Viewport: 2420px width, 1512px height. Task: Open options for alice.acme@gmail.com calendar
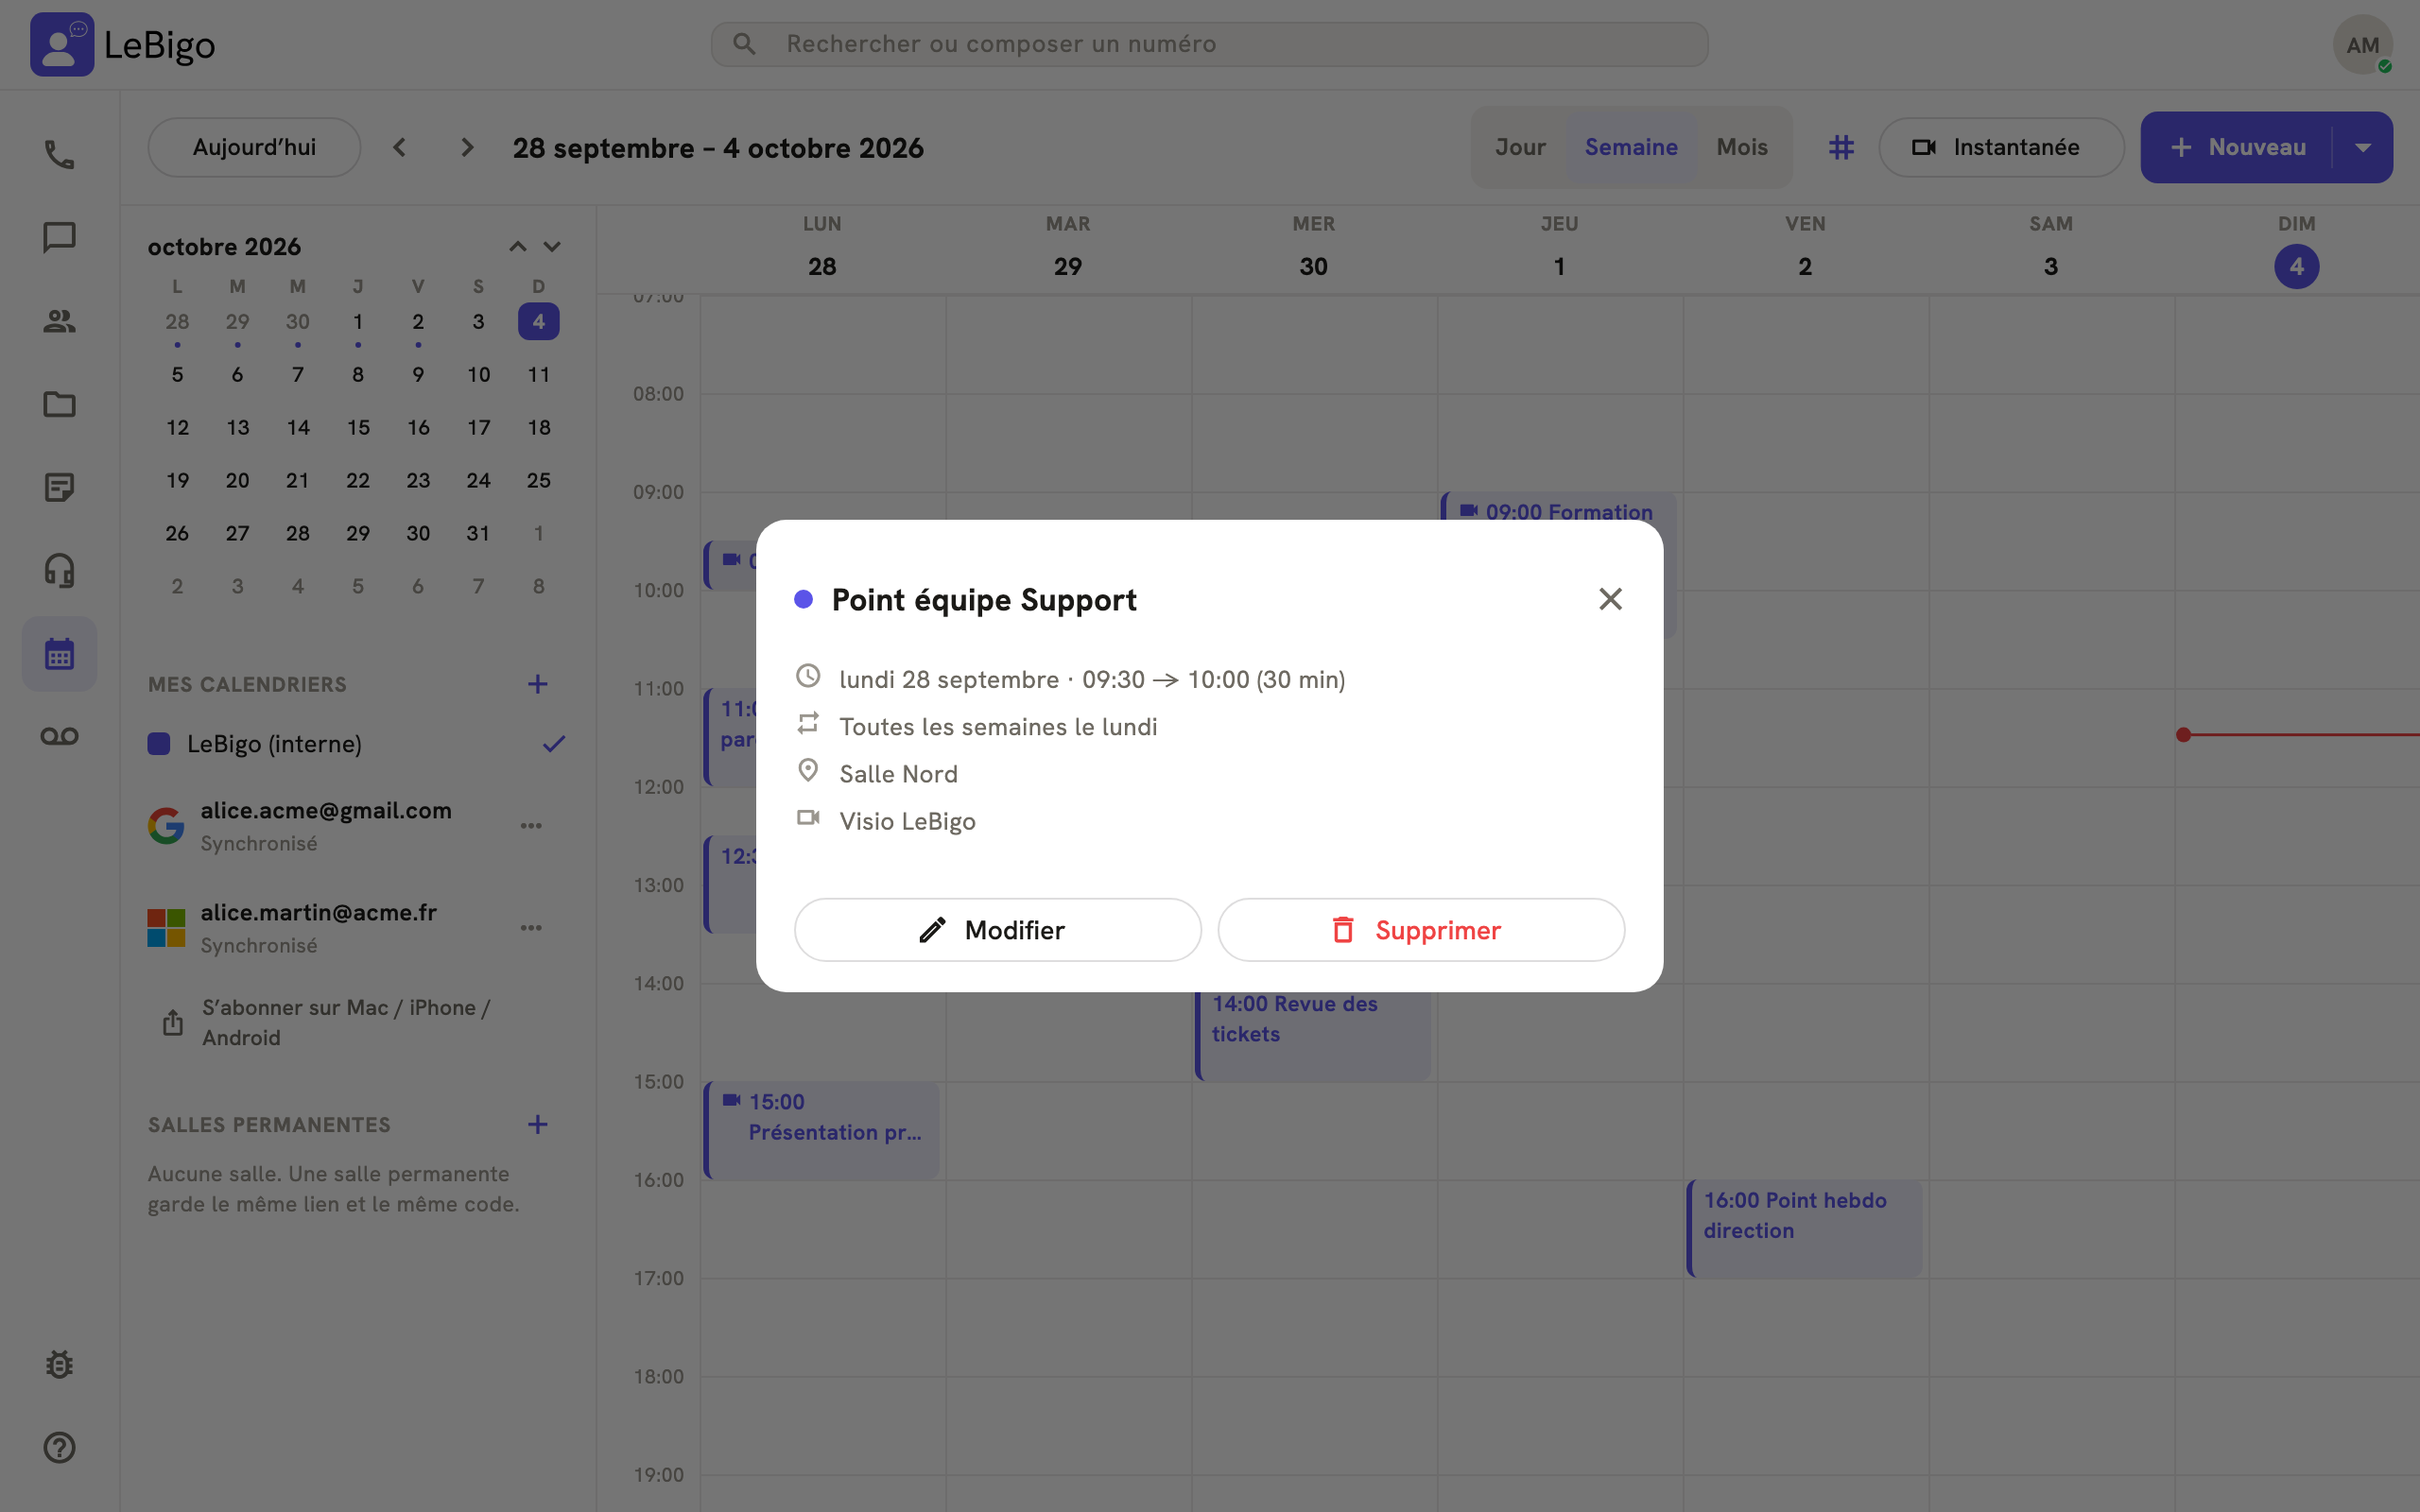click(x=531, y=826)
